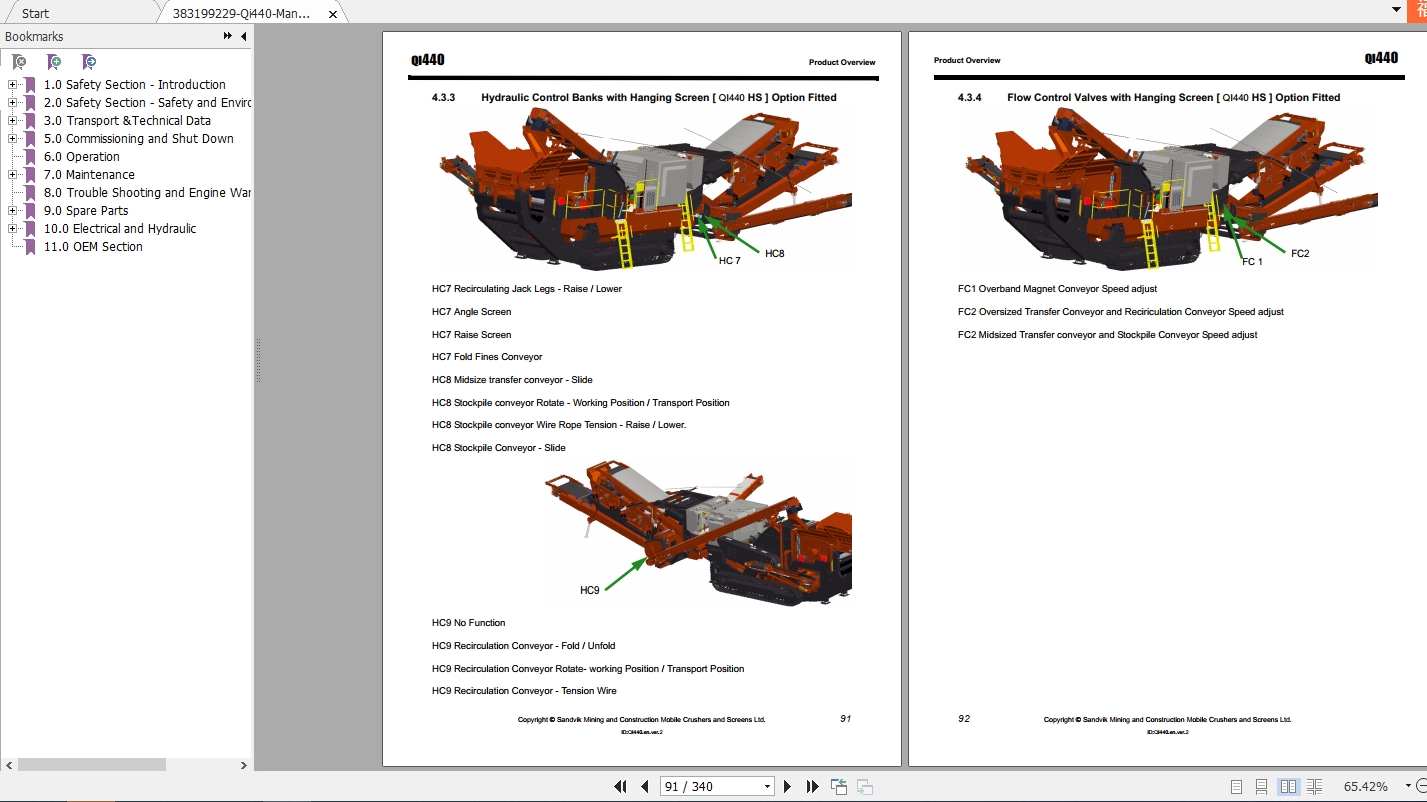Screen dimensions: 1427x802
Task: Open the zoom percentage dropdown
Action: tap(1406, 786)
